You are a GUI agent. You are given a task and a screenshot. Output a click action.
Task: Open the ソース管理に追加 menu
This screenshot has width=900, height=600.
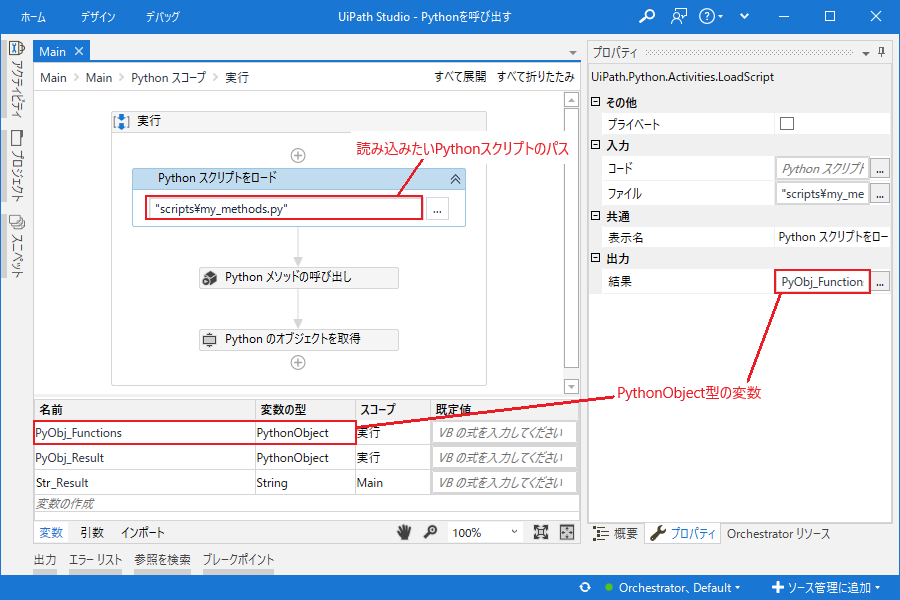(826, 587)
